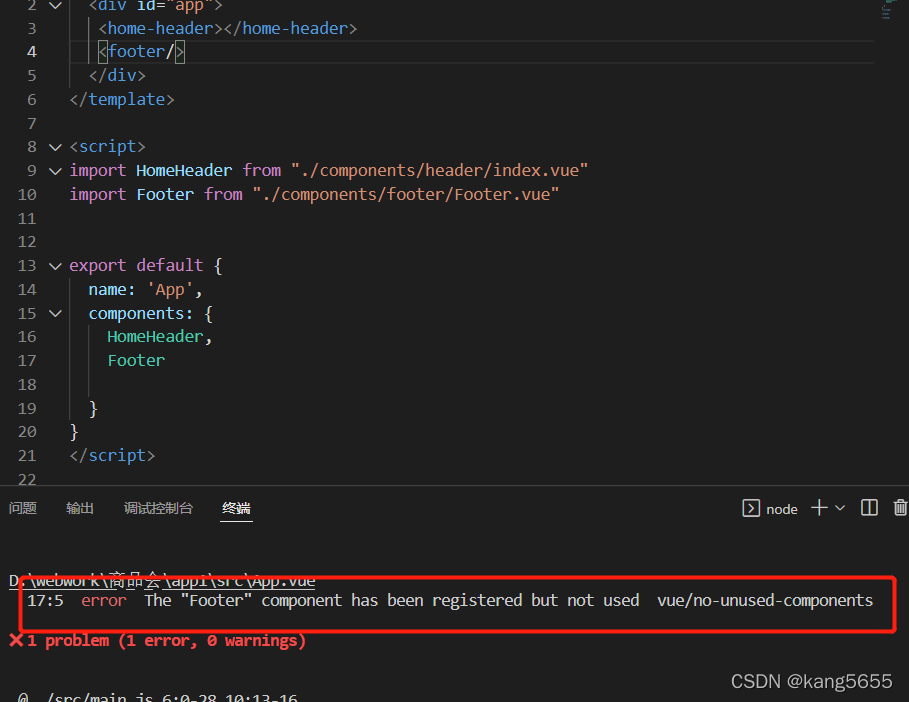Click the opening script tag on line 8
This screenshot has height=702, width=909.
pyautogui.click(x=107, y=147)
